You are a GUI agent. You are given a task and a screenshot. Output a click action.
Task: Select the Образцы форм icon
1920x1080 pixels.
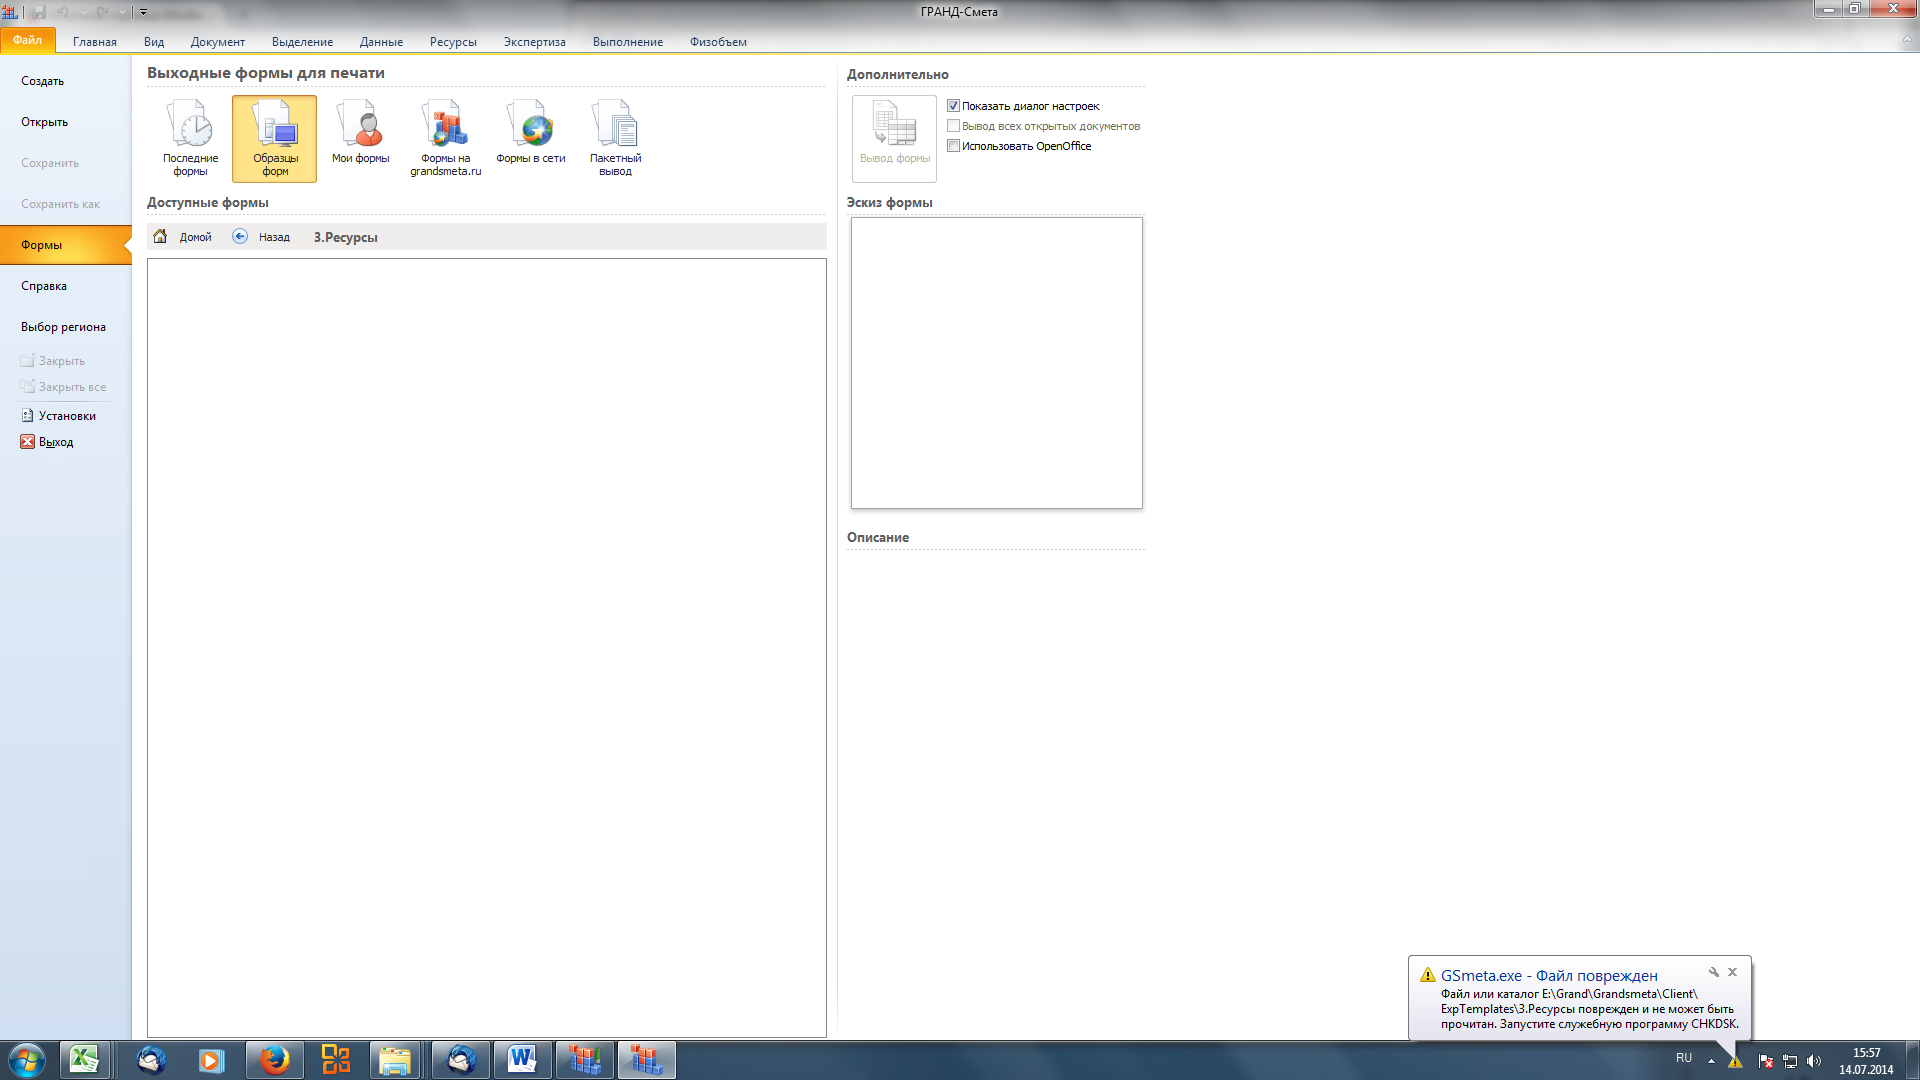click(x=275, y=137)
